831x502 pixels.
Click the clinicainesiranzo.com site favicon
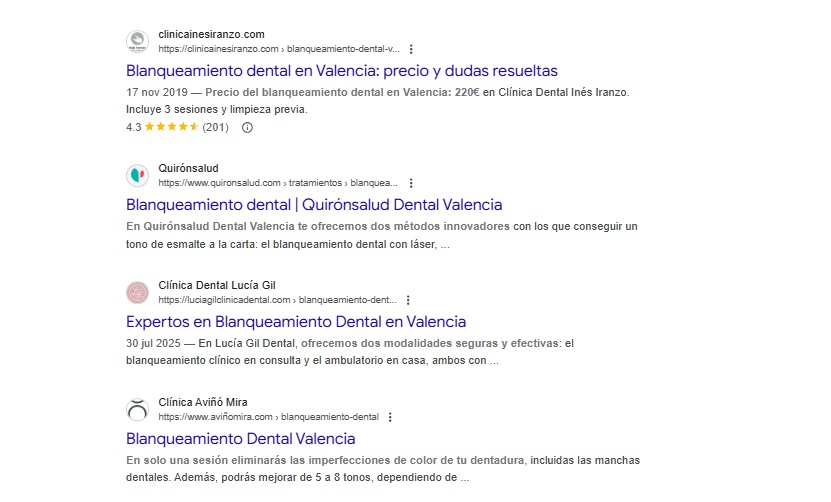click(137, 41)
